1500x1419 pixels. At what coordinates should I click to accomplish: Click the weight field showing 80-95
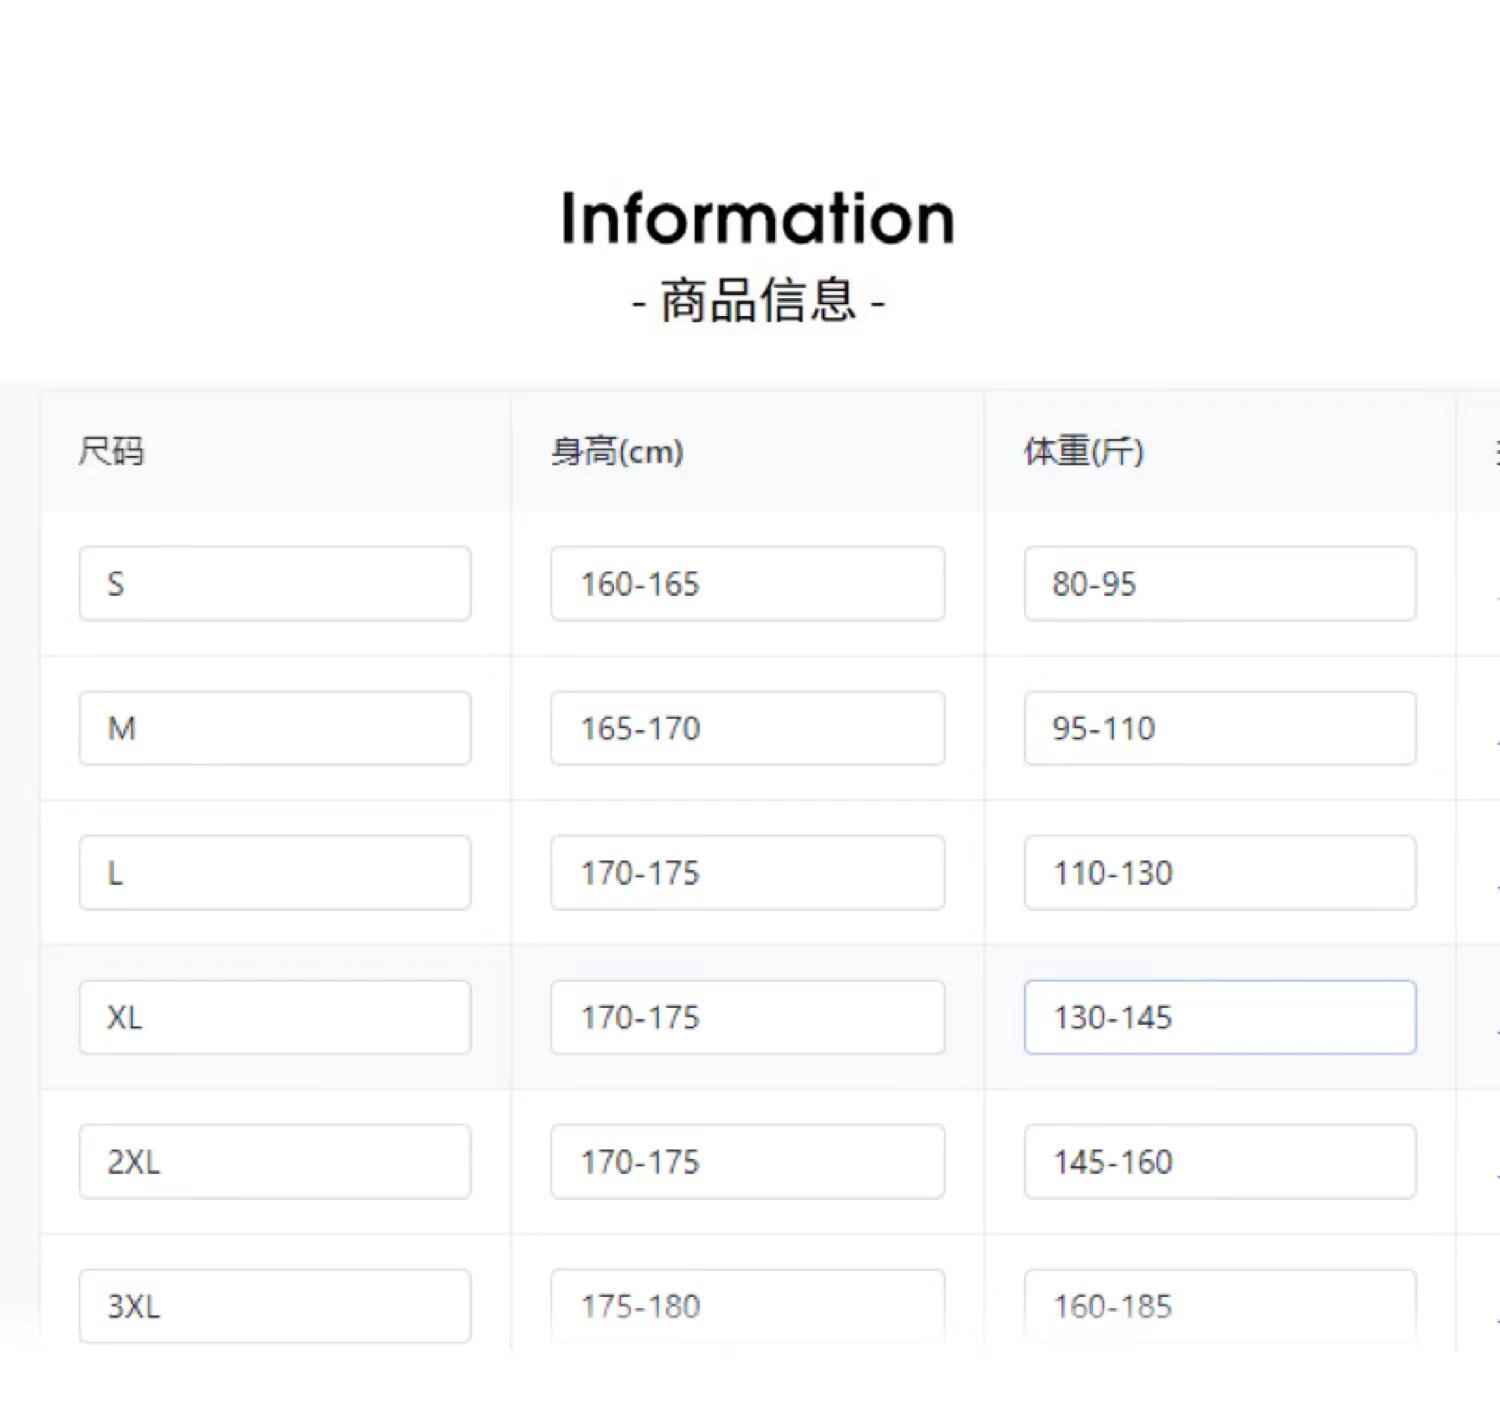click(x=1220, y=583)
